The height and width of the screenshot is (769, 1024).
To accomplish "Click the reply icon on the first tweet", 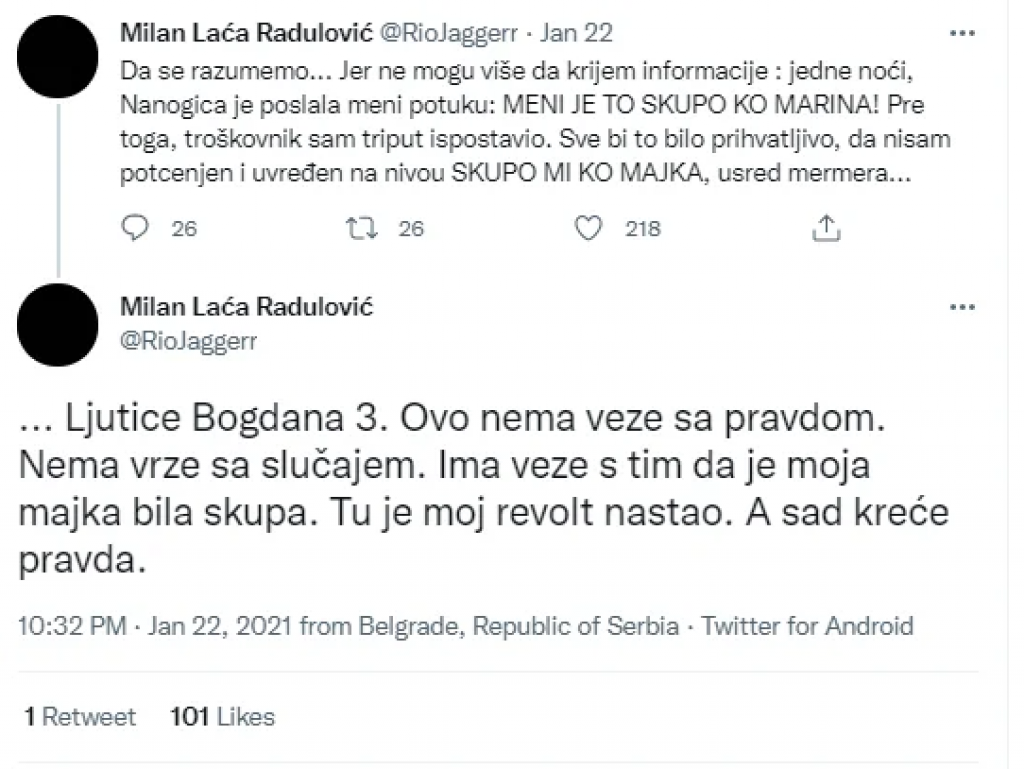I will pos(134,228).
